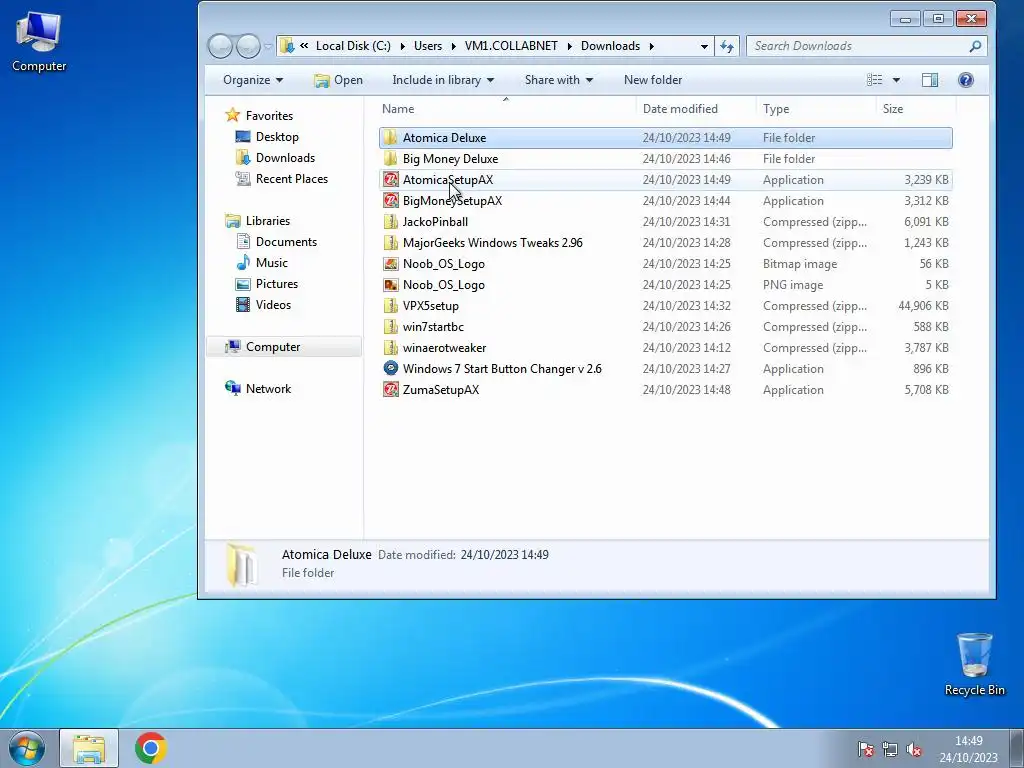Open the Help question mark button
Screen dimensions: 1024x768
coord(966,80)
